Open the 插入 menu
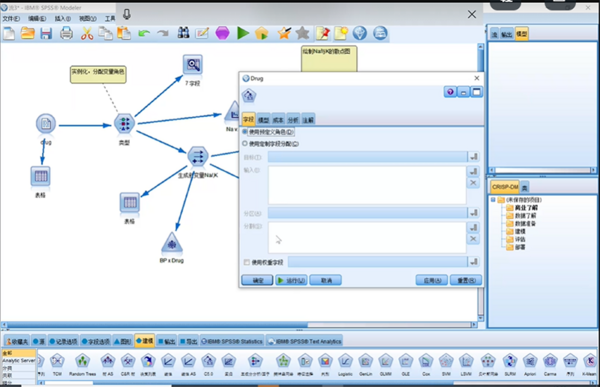This screenshot has width=600, height=387. coord(62,18)
